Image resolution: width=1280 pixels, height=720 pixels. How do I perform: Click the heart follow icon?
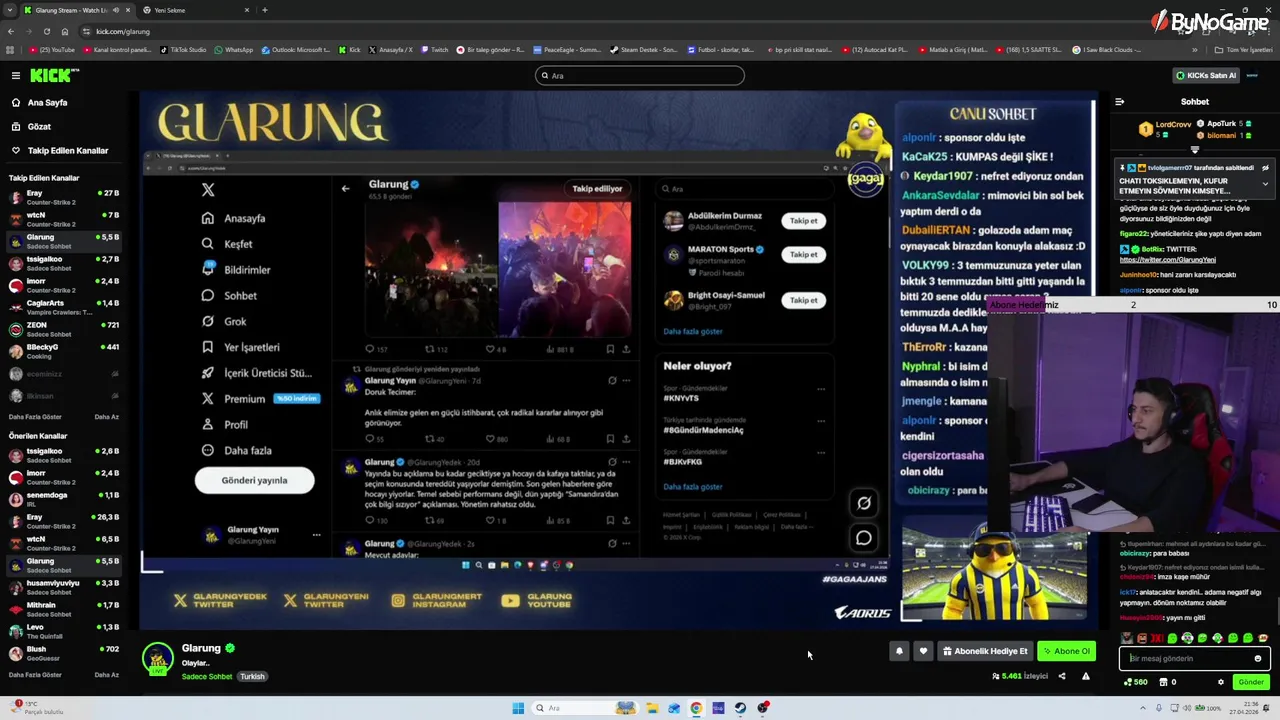(x=923, y=651)
